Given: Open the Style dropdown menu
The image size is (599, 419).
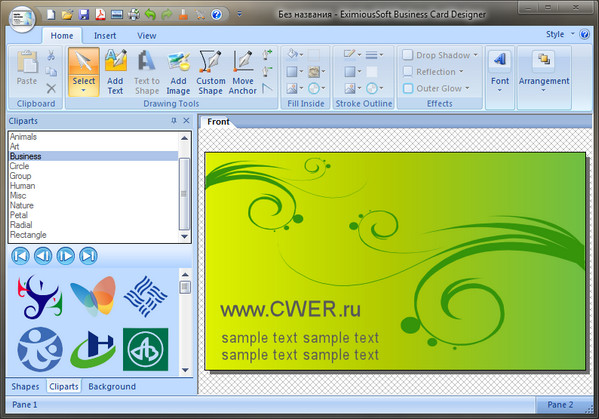Looking at the screenshot, I should coord(560,34).
